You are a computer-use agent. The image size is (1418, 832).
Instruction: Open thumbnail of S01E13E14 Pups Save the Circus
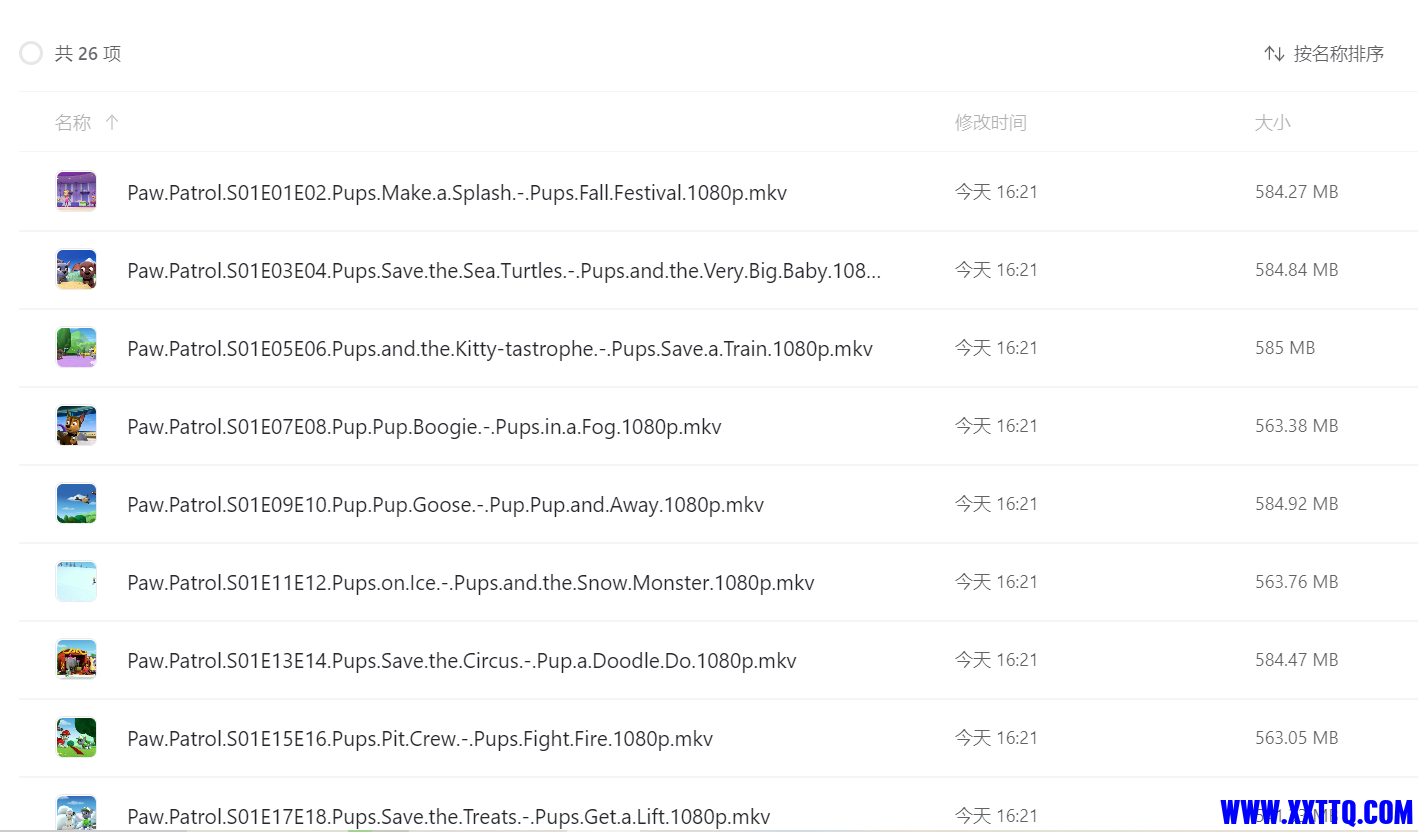click(x=76, y=659)
